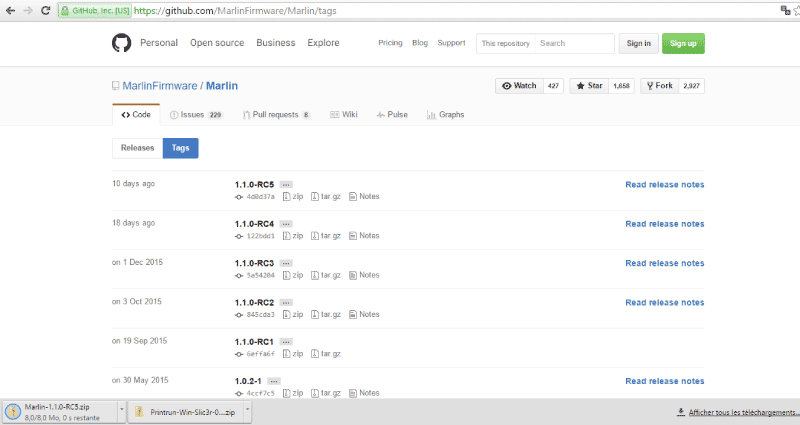Screen dimensions: 800x425
Task: Open Notes for 1.1.0-RC3
Action: [x=364, y=275]
